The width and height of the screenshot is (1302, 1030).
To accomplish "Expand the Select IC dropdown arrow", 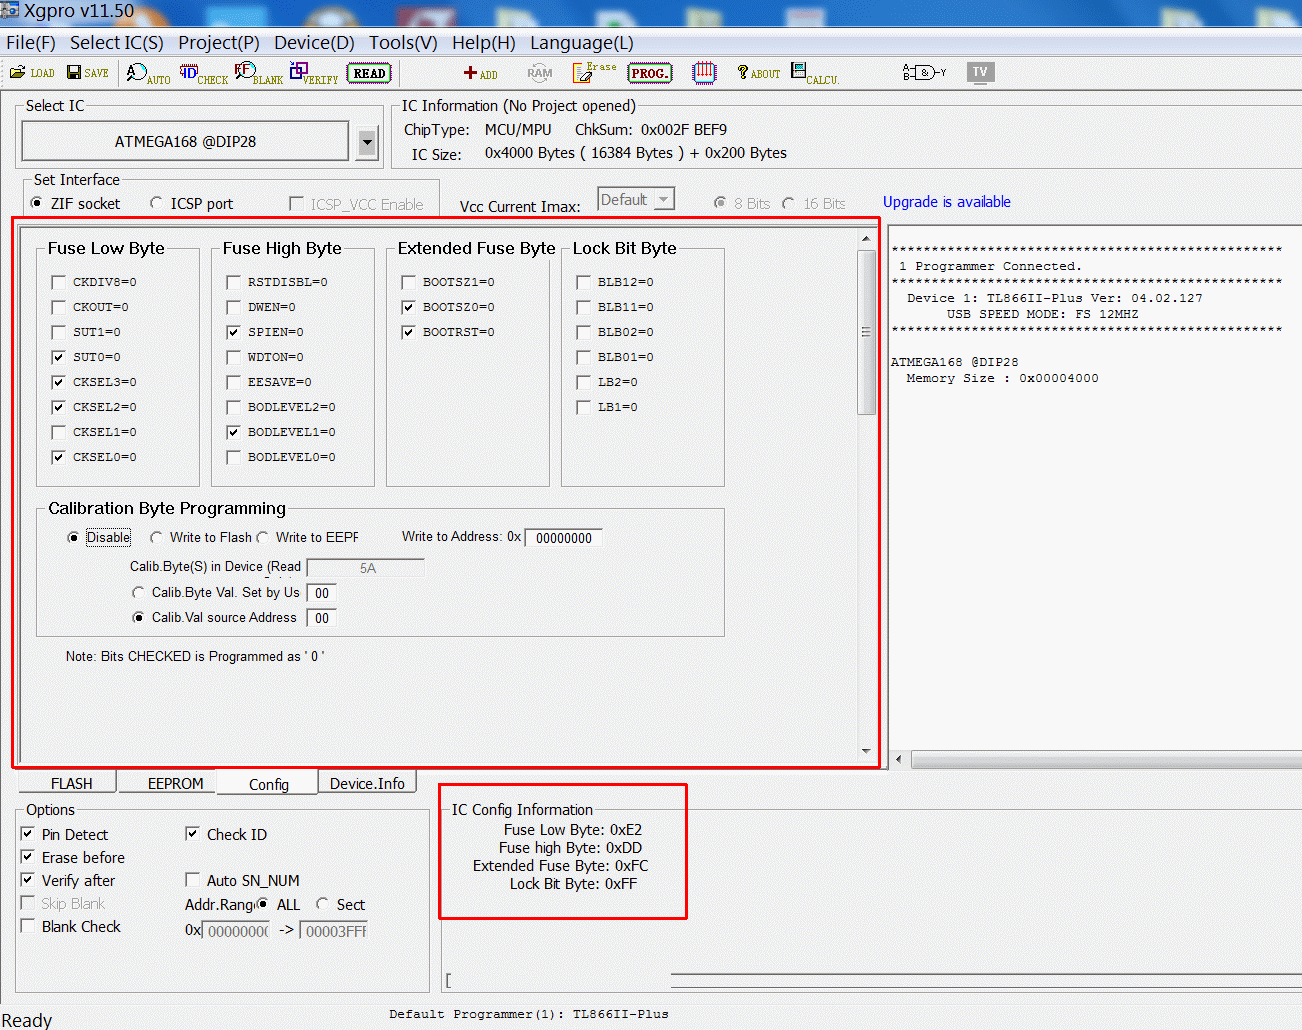I will pyautogui.click(x=367, y=143).
